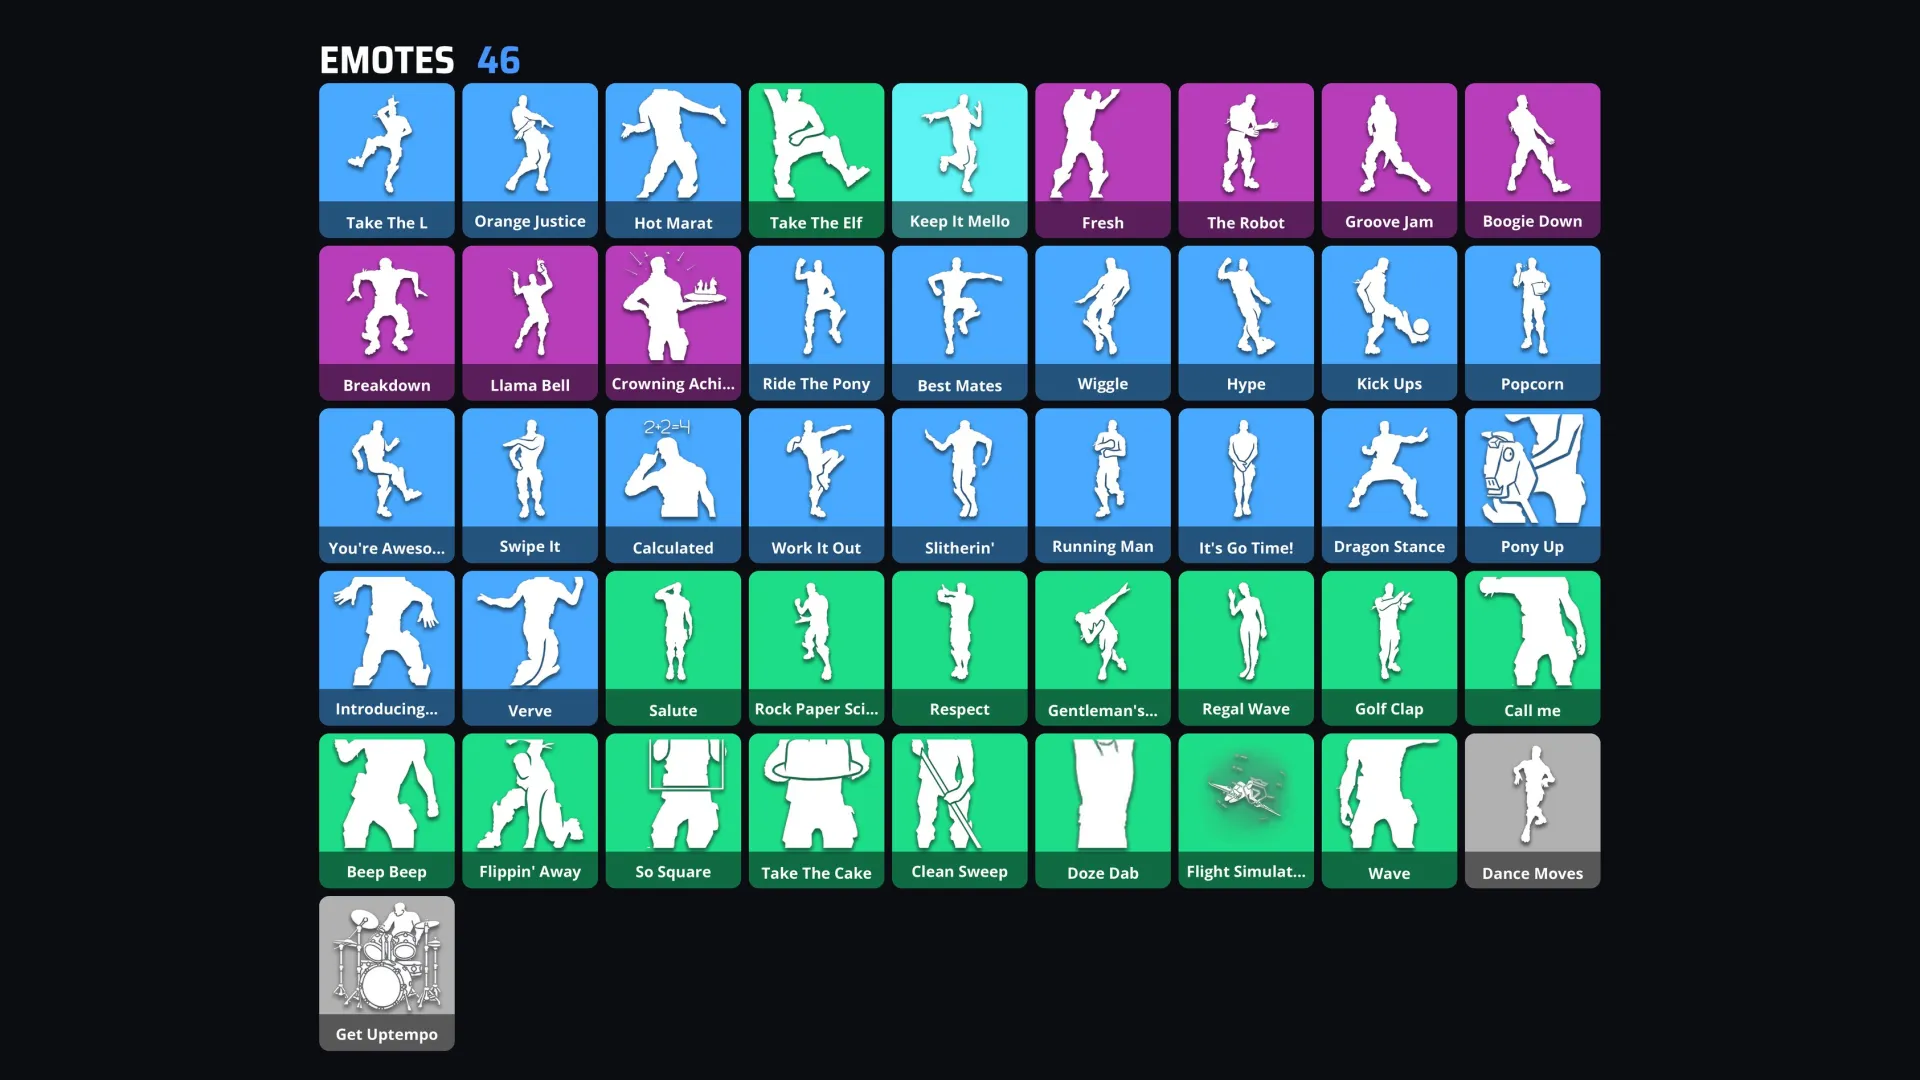The image size is (1920, 1080).
Task: Choose the Orange Justice emote tile
Action: pos(530,160)
